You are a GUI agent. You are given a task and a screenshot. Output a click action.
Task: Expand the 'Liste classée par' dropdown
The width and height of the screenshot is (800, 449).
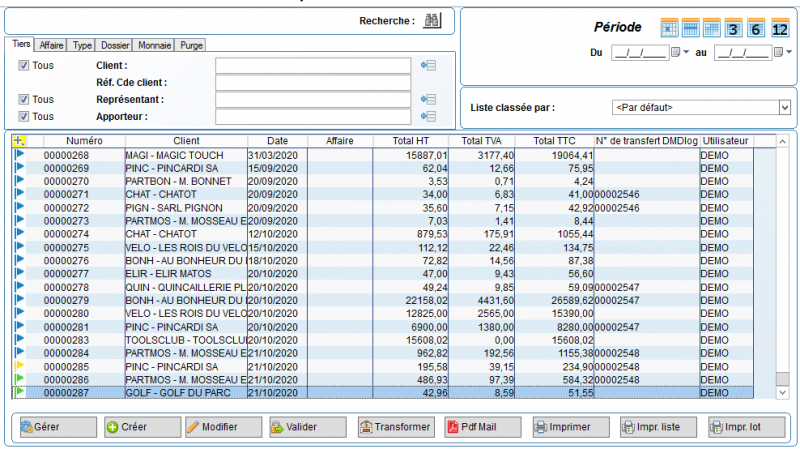point(784,107)
